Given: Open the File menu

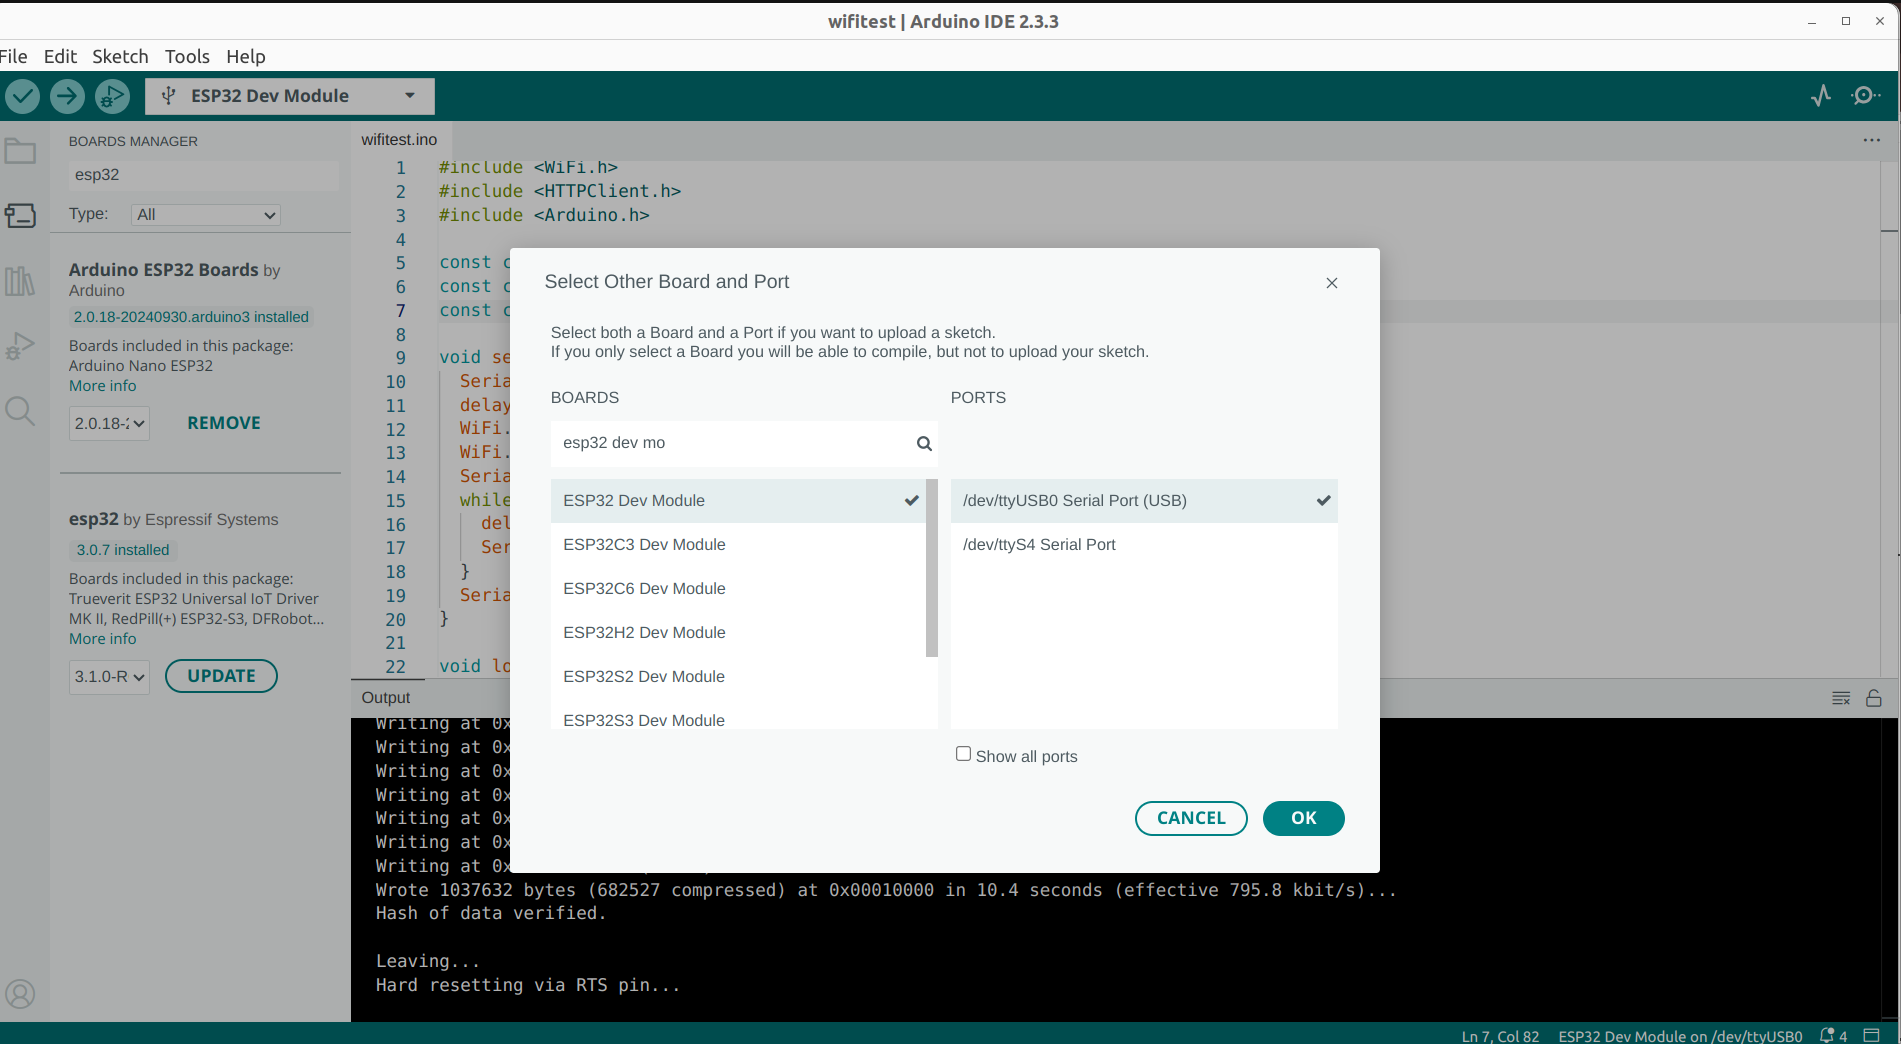Looking at the screenshot, I should pos(14,57).
